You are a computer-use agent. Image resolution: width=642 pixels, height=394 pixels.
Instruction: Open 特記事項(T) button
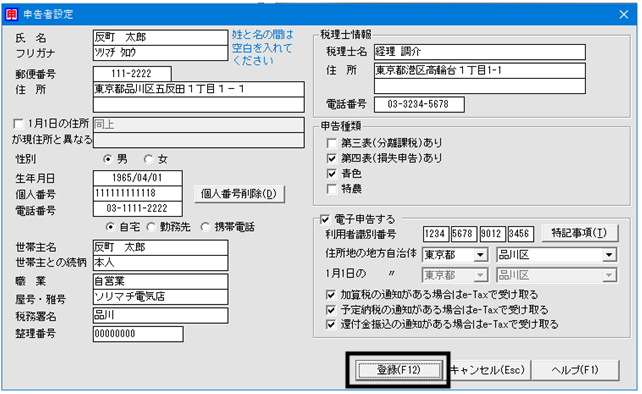[x=579, y=233]
